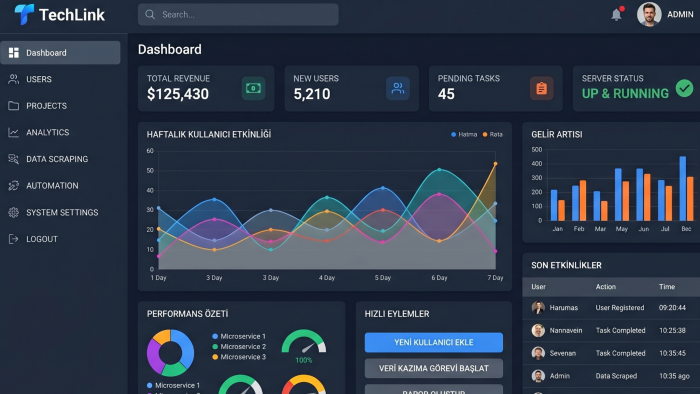
Task: Select Dashboard in the sidebar
Action: tap(60, 53)
